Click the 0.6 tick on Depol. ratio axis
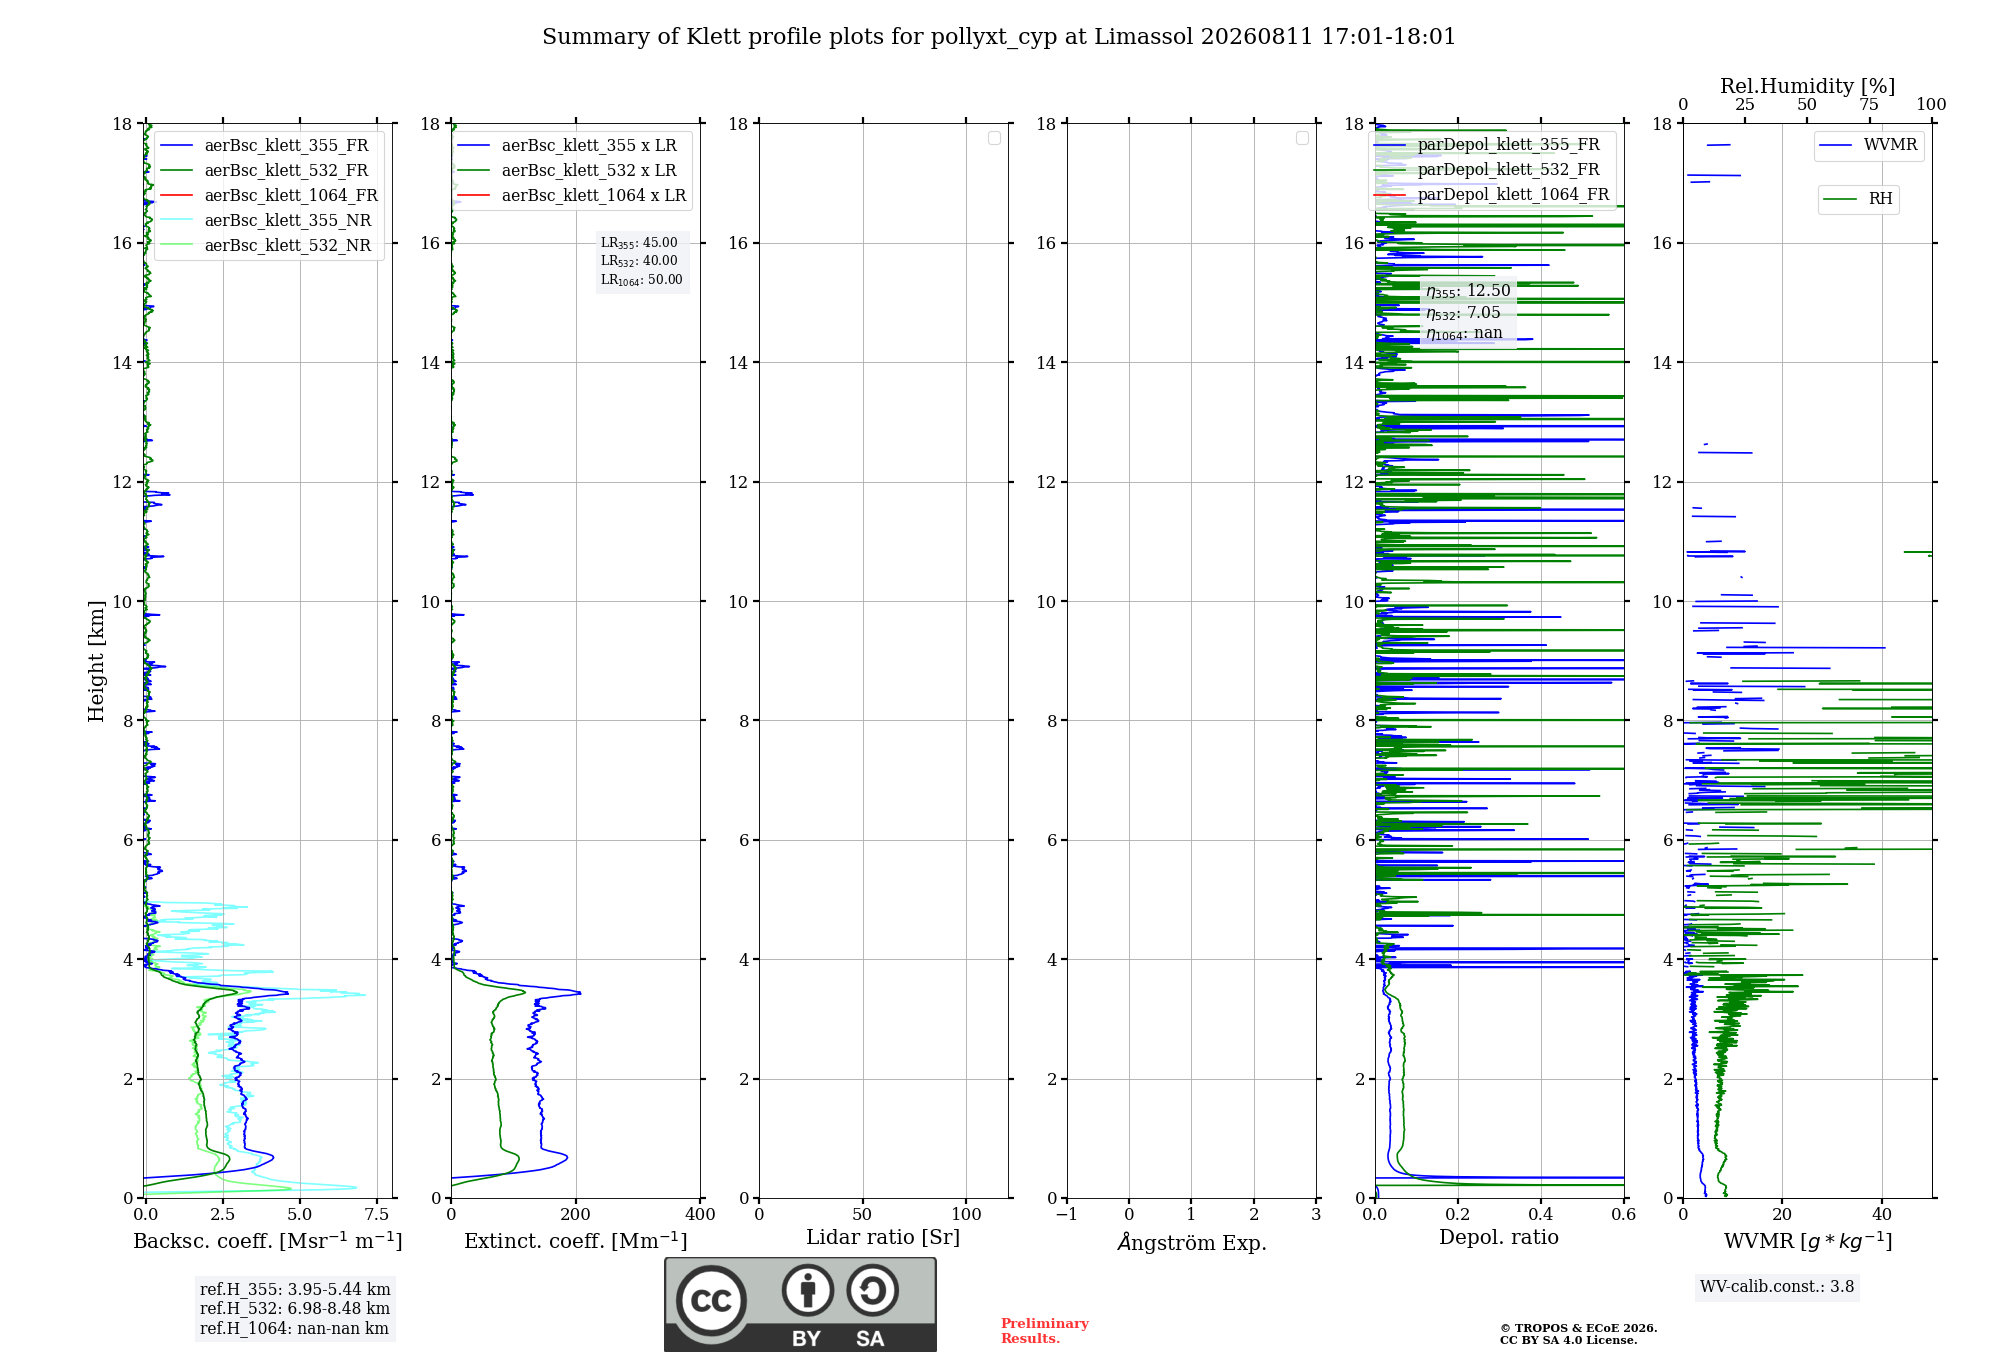The height and width of the screenshot is (1360, 2000). pos(1624,1215)
